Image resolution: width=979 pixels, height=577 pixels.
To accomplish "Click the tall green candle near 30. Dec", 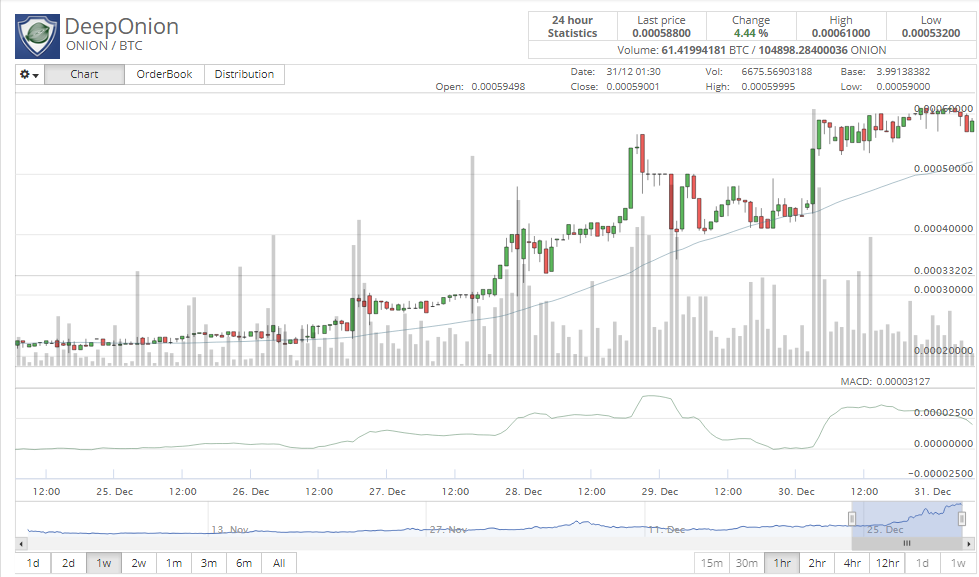I will (x=812, y=177).
